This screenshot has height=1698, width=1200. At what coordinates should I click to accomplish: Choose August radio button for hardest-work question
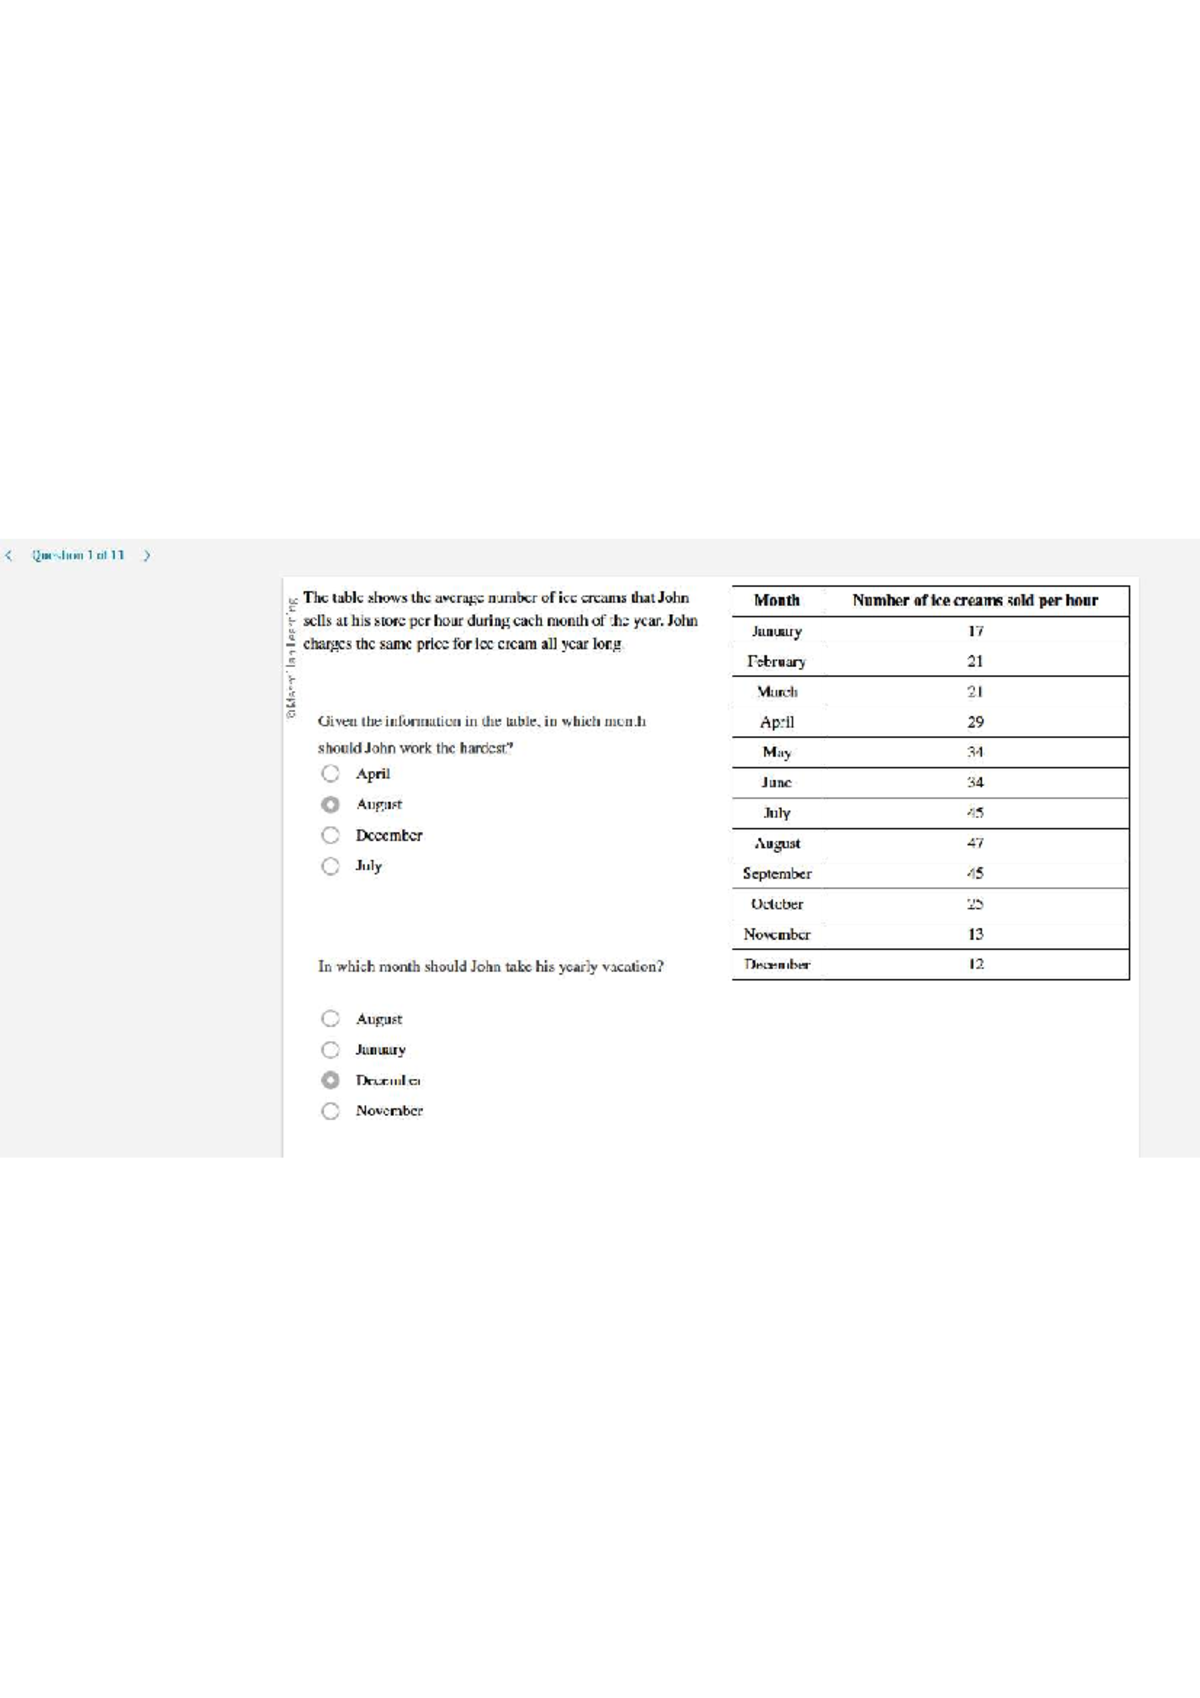point(330,805)
